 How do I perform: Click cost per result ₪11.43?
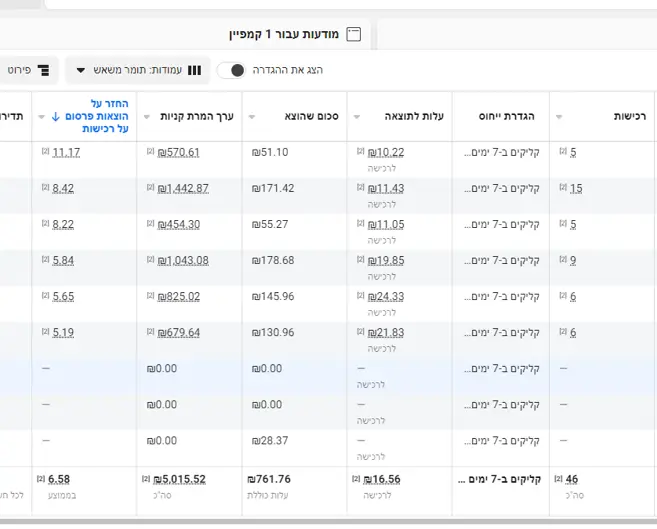(386, 188)
